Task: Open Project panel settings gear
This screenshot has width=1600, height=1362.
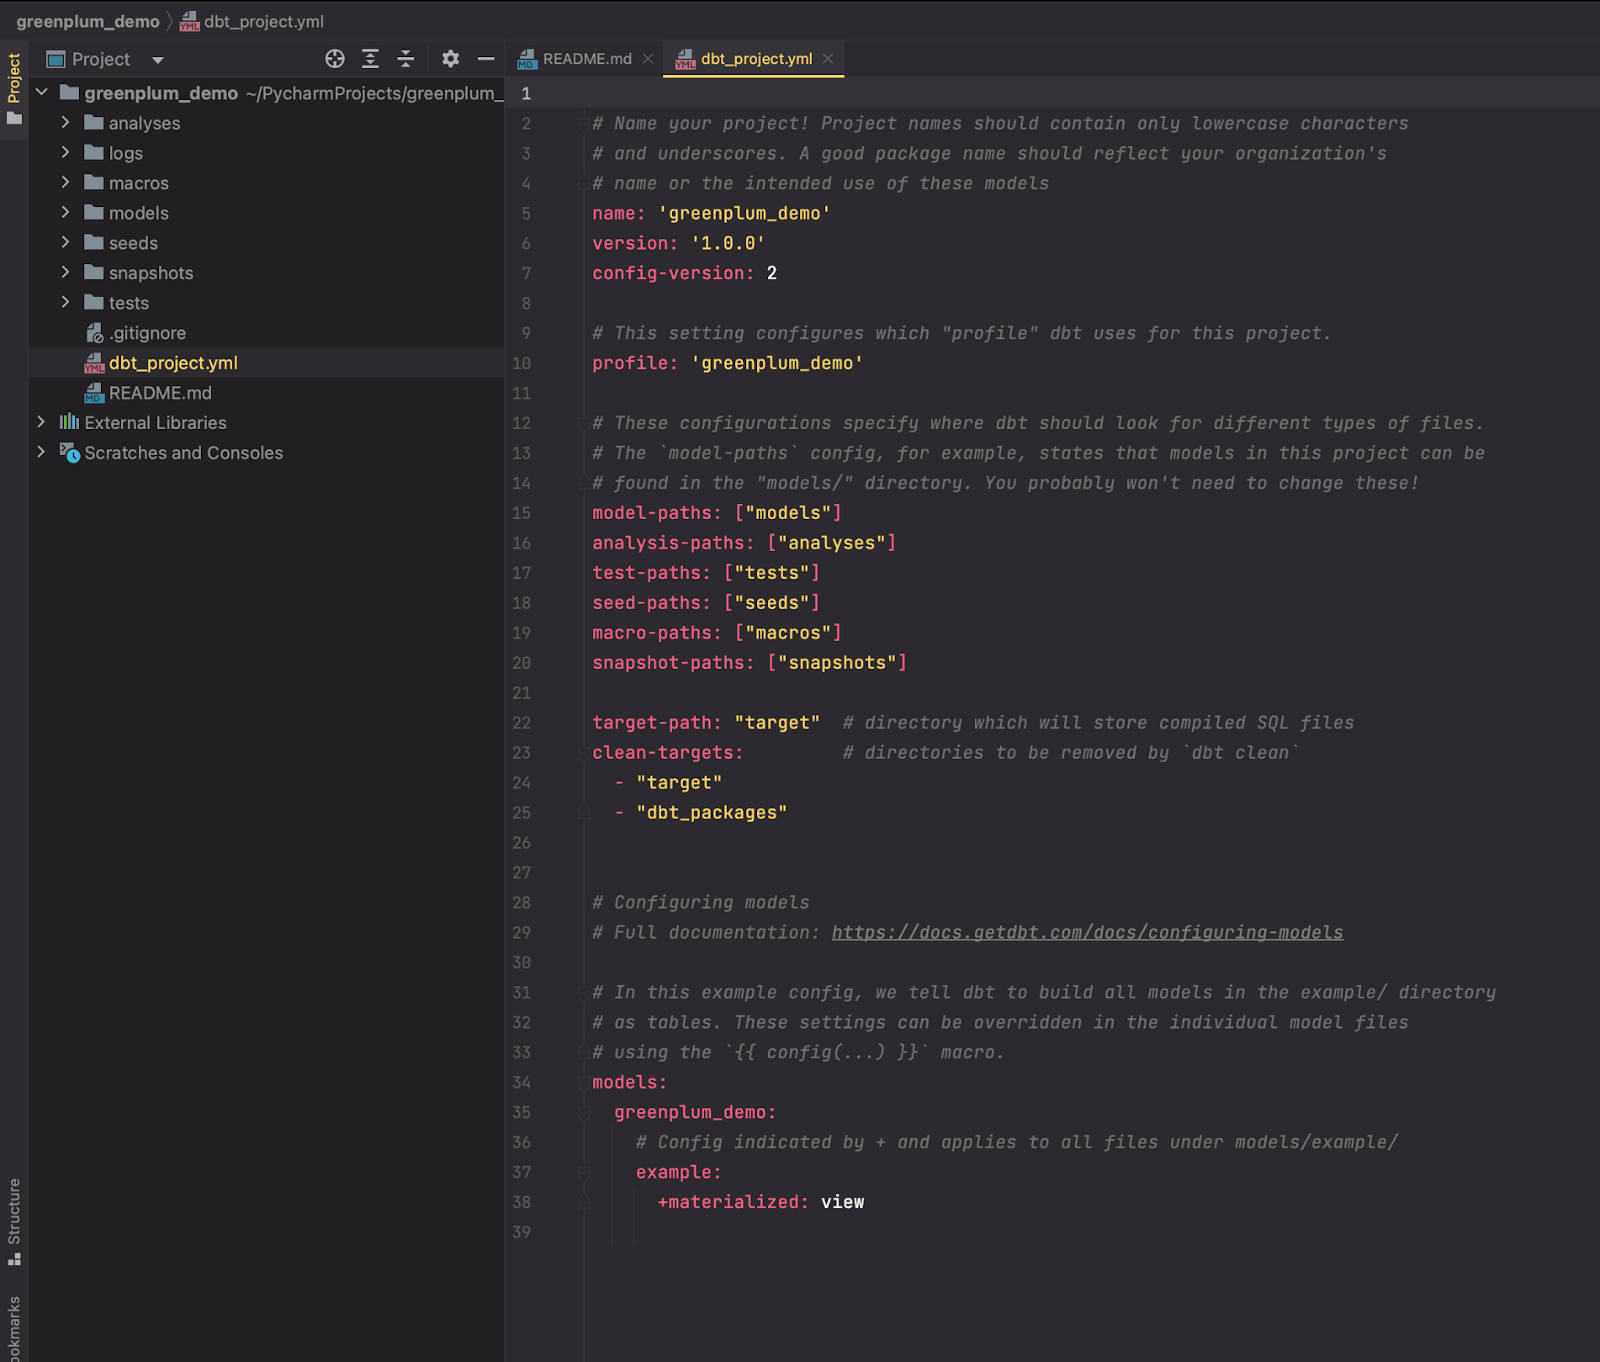Action: coord(451,59)
